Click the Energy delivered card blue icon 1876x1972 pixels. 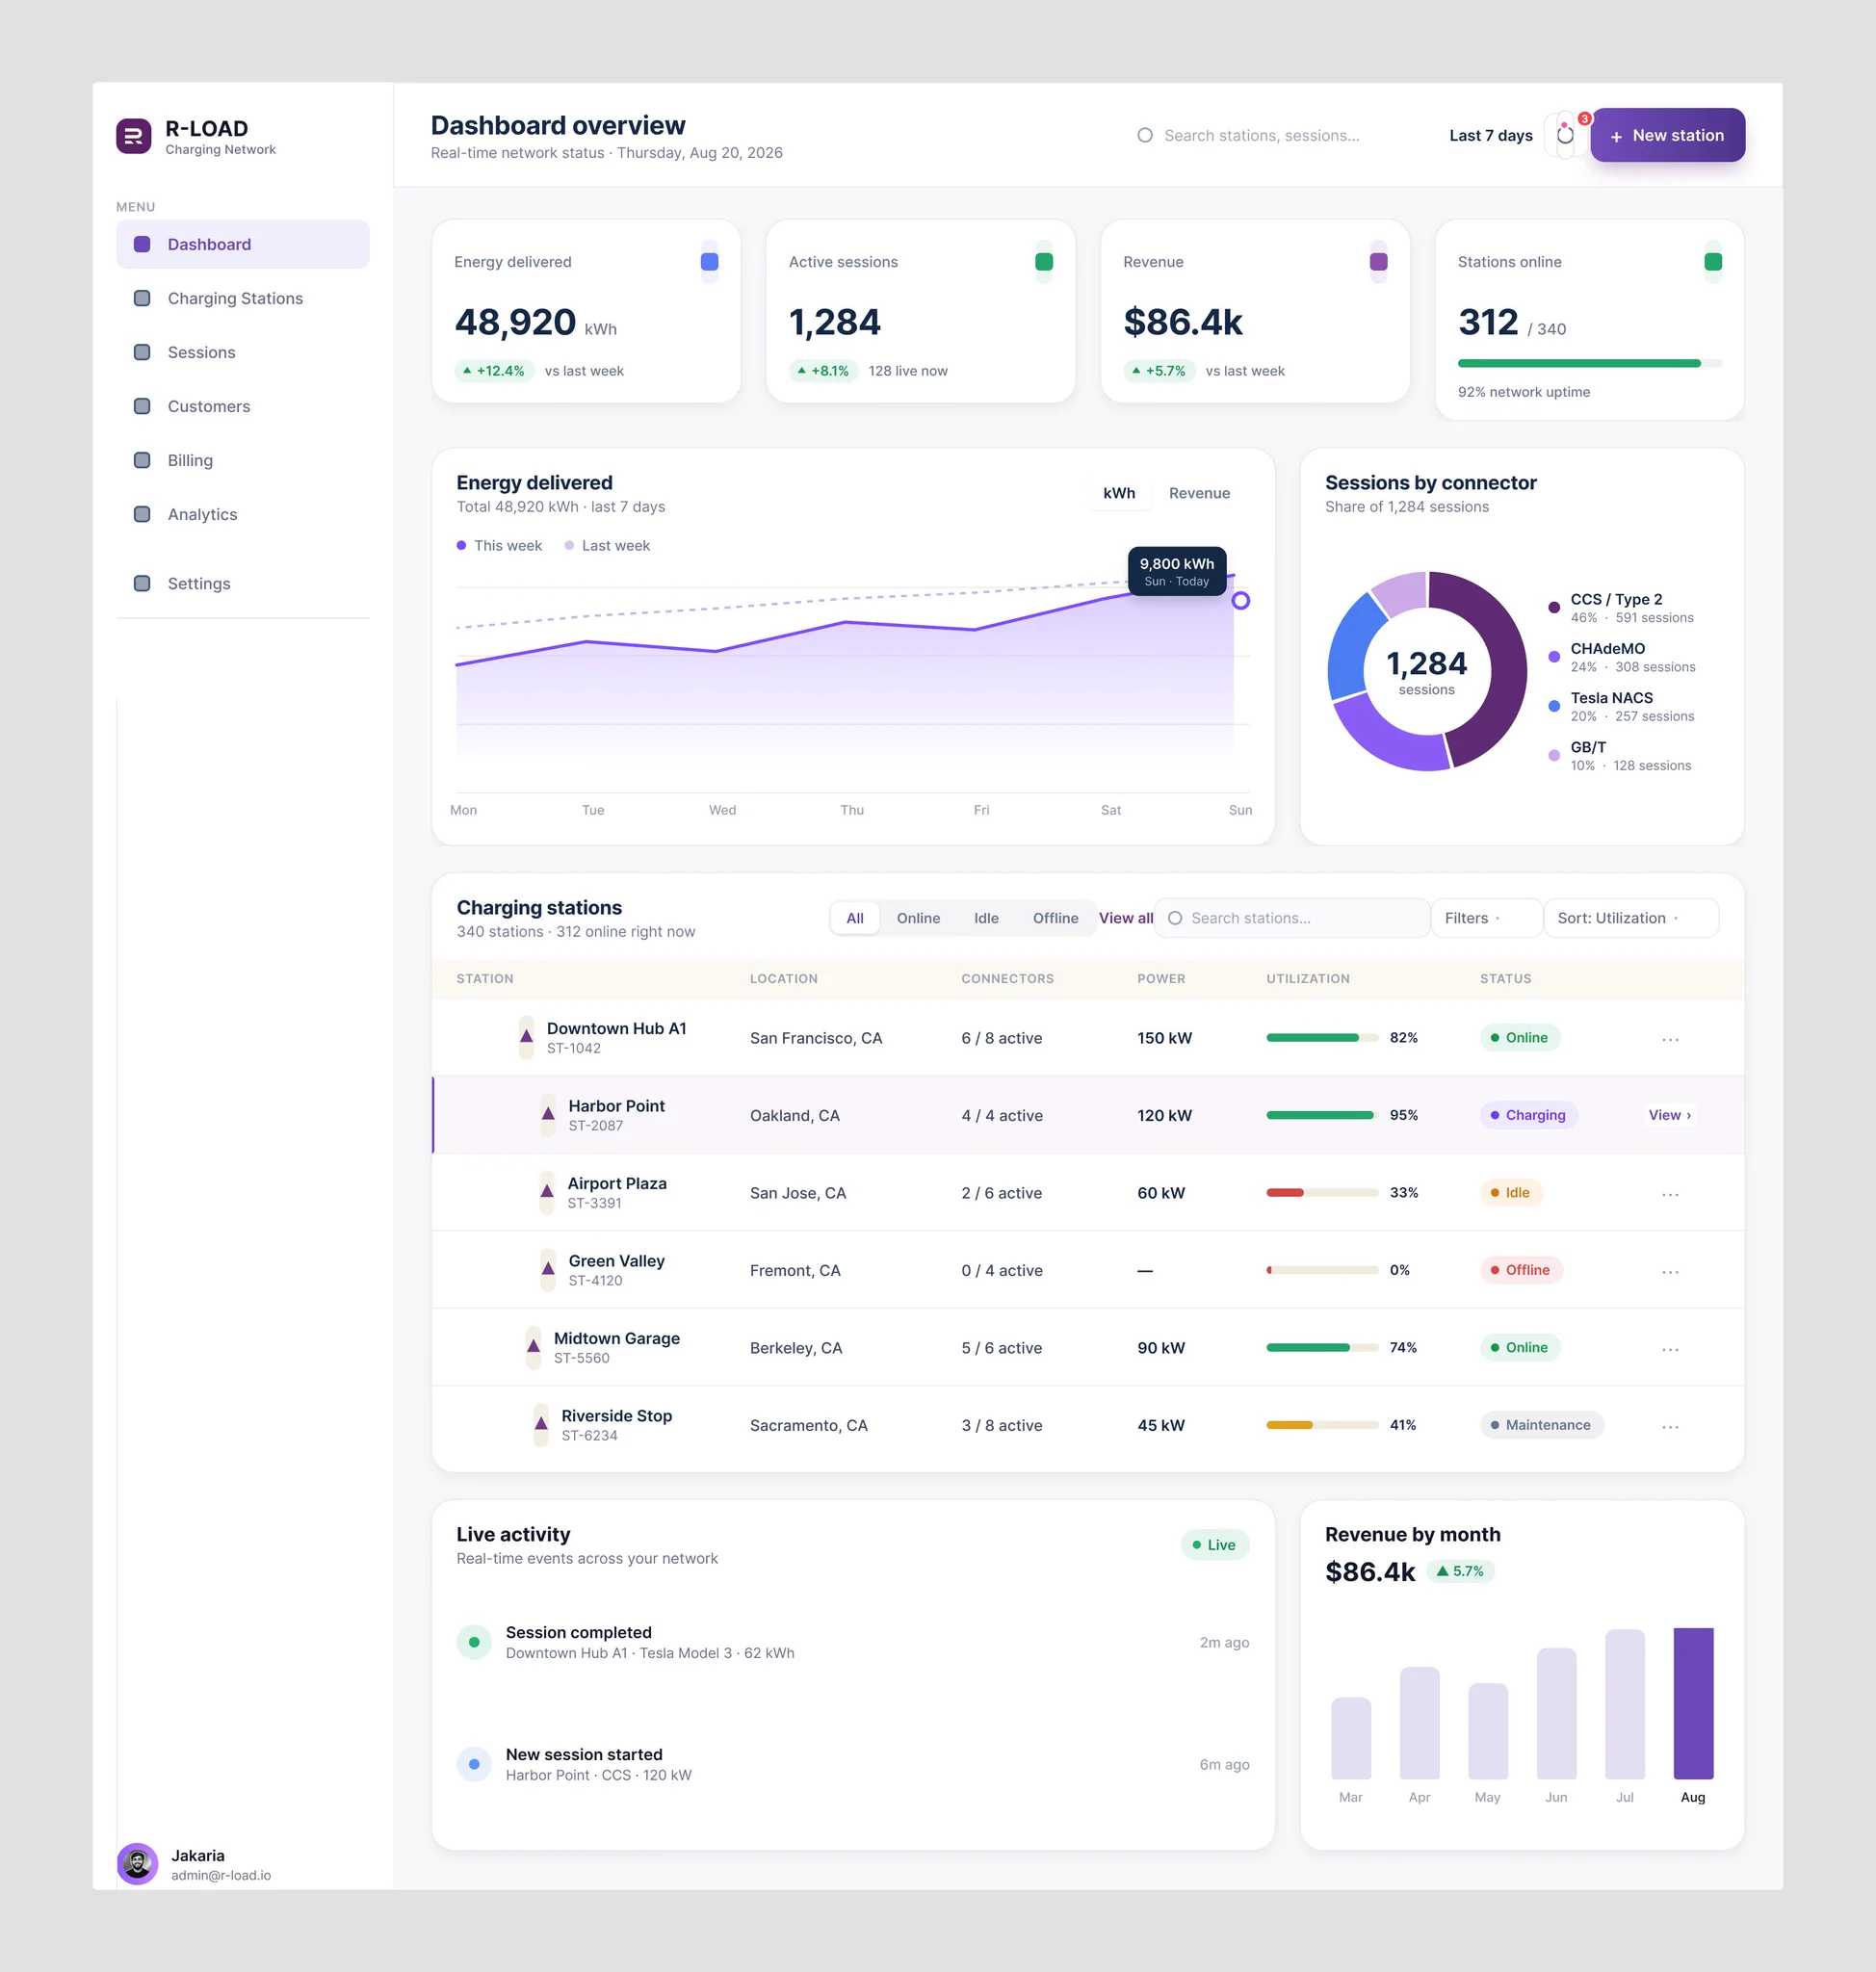[709, 262]
